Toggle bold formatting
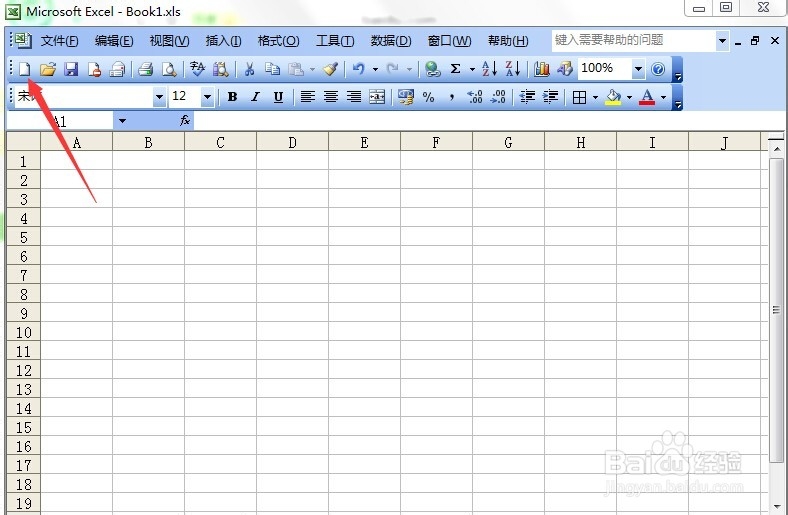 tap(232, 96)
